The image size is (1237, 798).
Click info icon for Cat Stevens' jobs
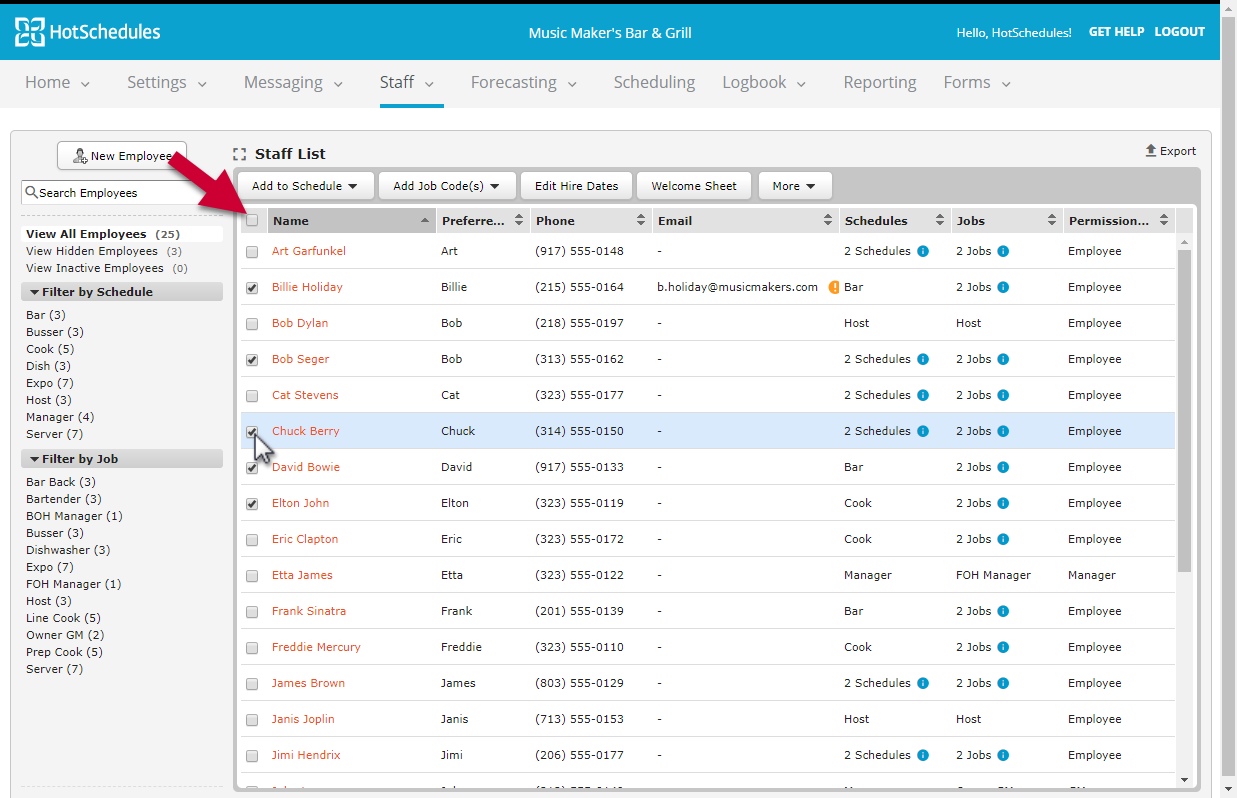1003,395
